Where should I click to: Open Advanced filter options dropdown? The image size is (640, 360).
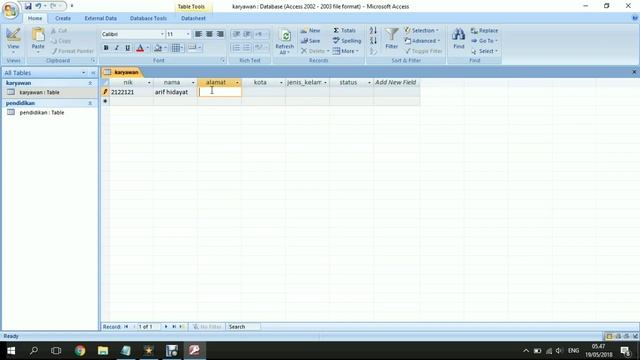[x=423, y=41]
